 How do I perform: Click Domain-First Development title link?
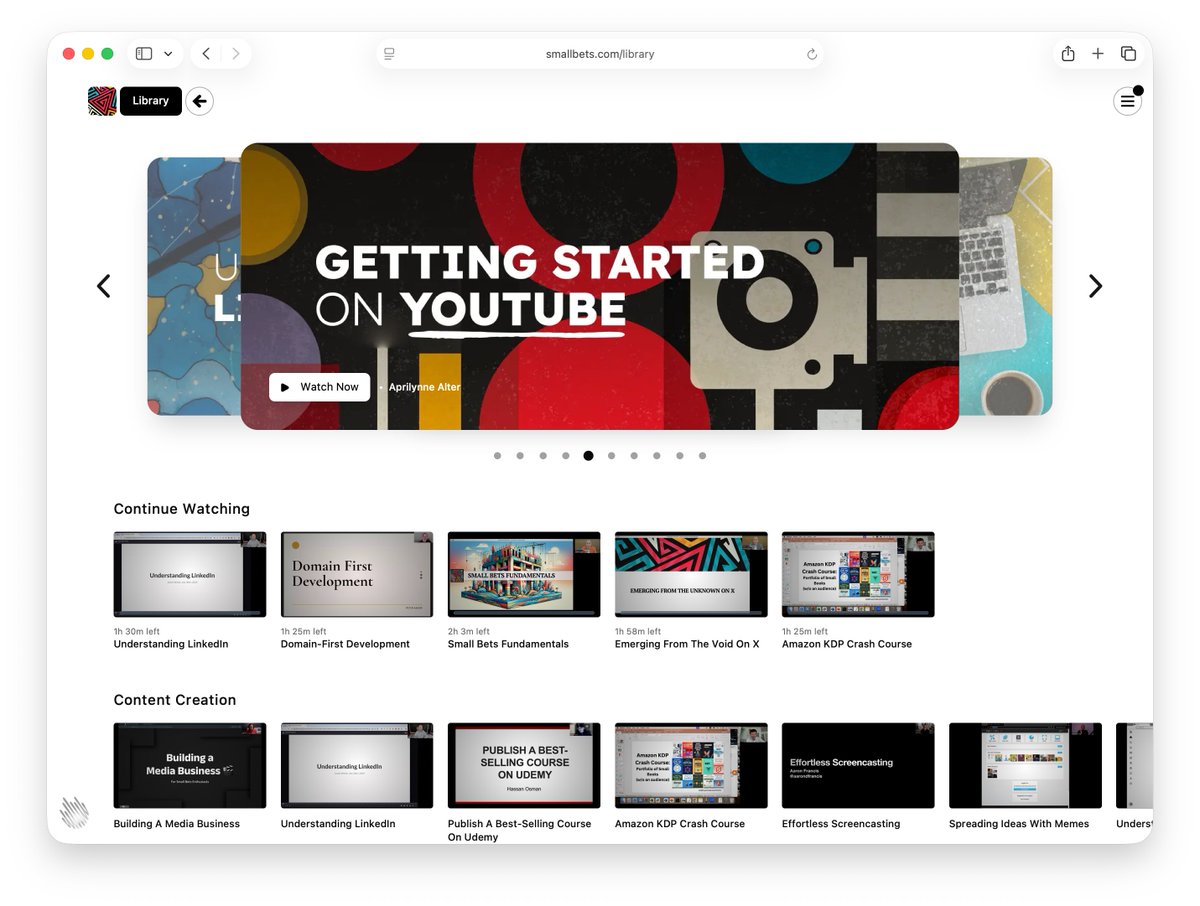pyautogui.click(x=345, y=644)
